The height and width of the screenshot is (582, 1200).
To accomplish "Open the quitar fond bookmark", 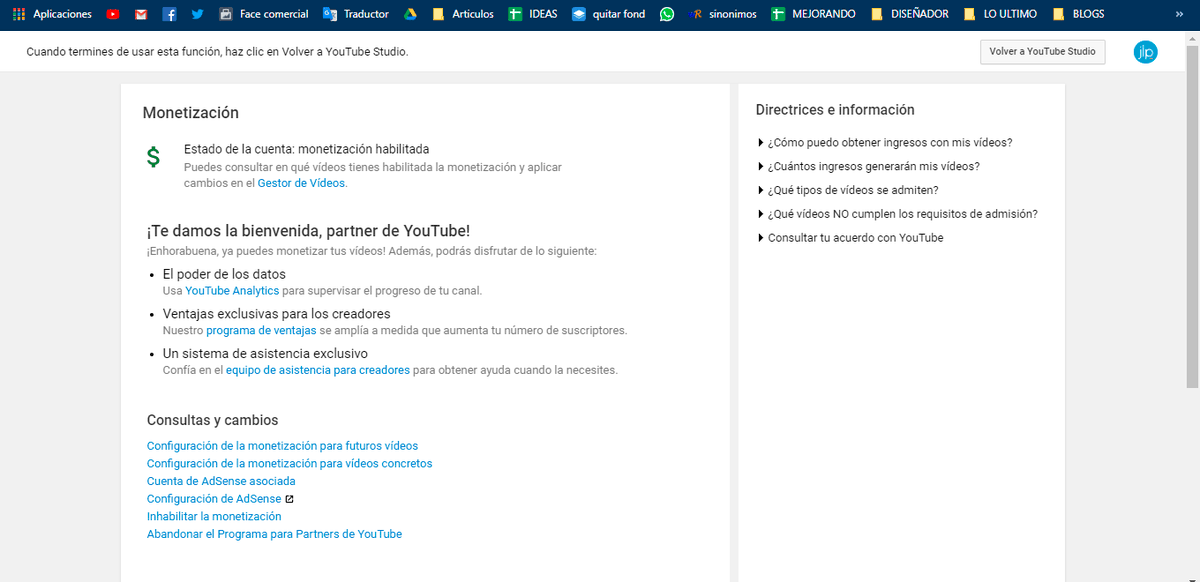I will (x=609, y=14).
